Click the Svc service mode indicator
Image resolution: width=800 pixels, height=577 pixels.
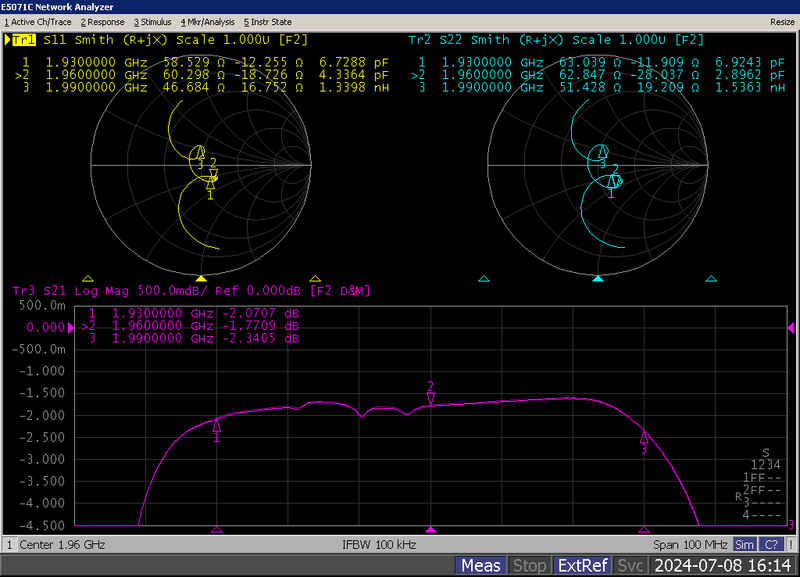coord(631,565)
